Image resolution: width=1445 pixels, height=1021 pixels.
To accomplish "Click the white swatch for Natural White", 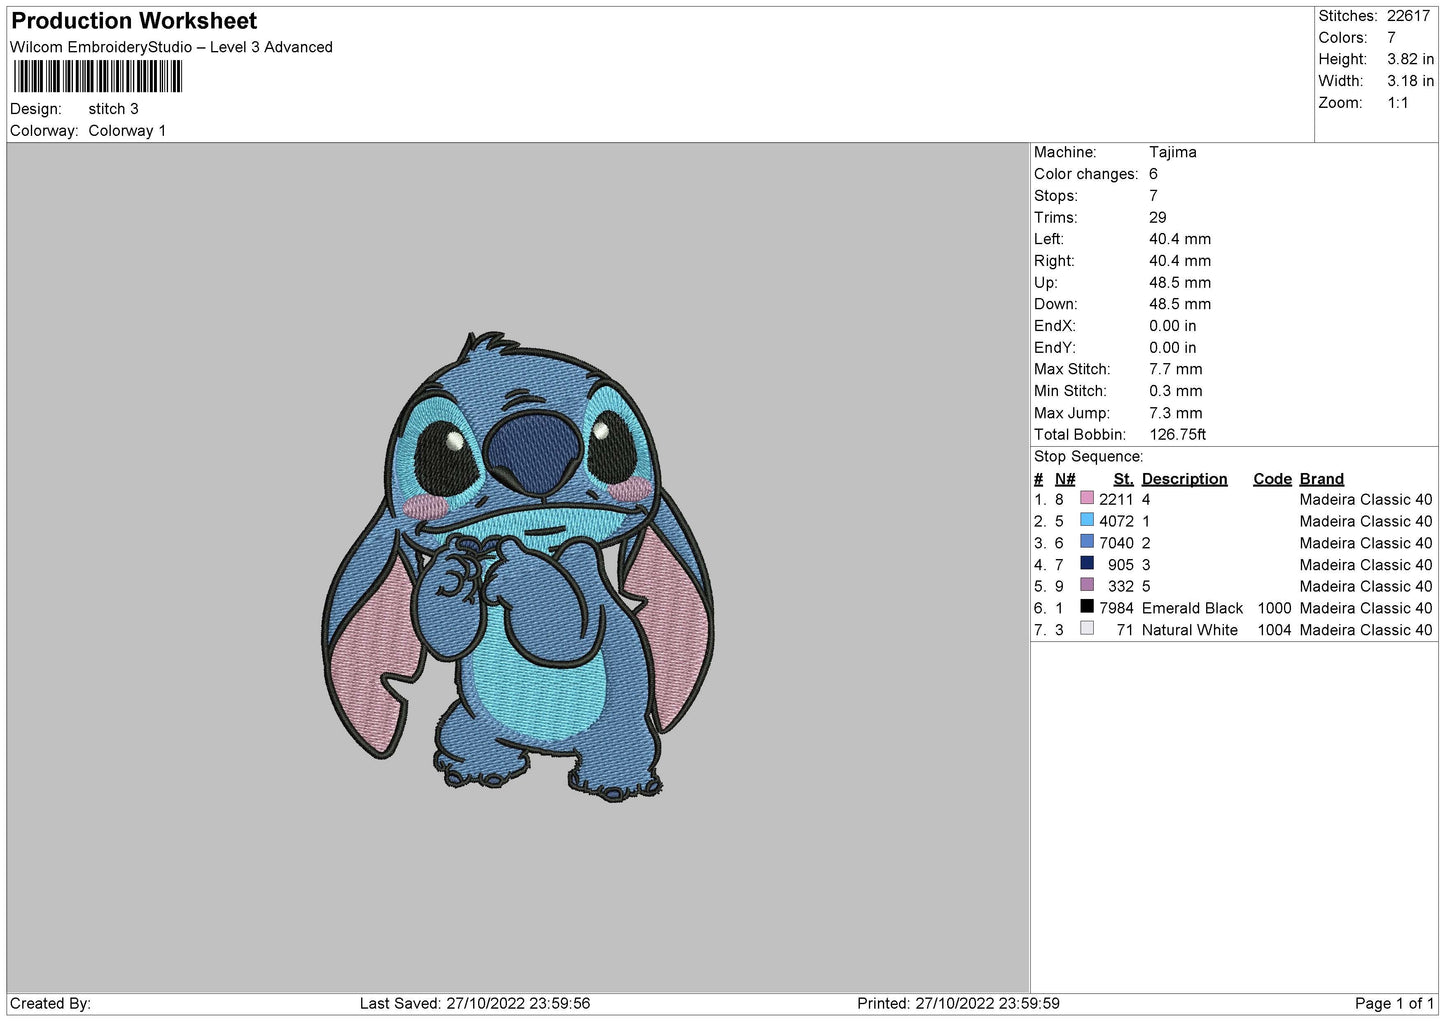I will point(1087,629).
